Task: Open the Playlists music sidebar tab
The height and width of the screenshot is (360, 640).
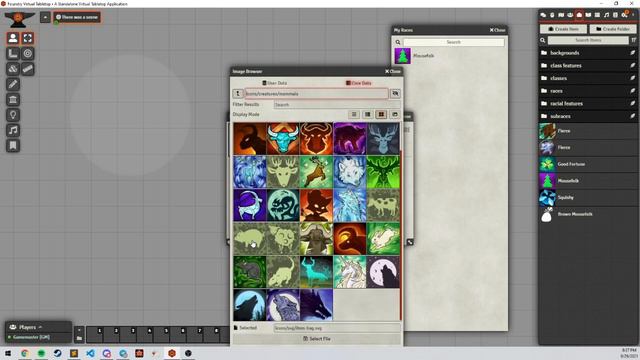Action: click(x=607, y=15)
